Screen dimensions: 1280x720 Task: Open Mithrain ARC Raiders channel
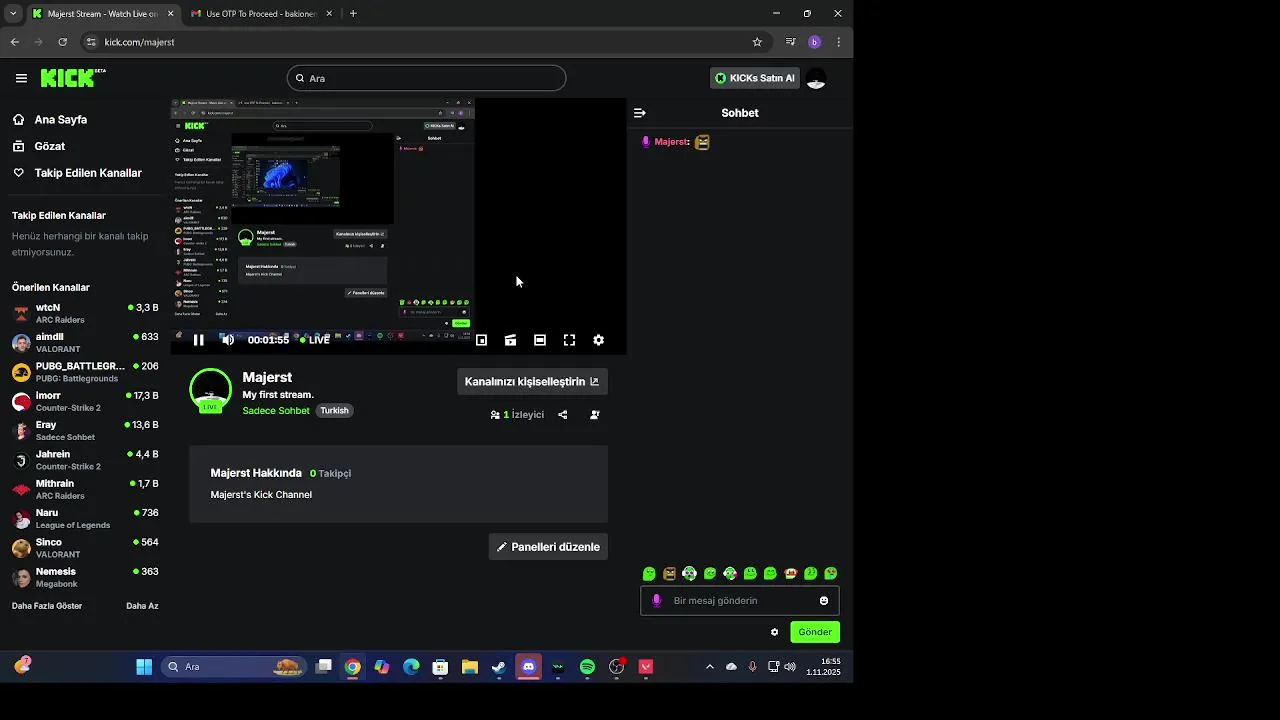[85, 489]
